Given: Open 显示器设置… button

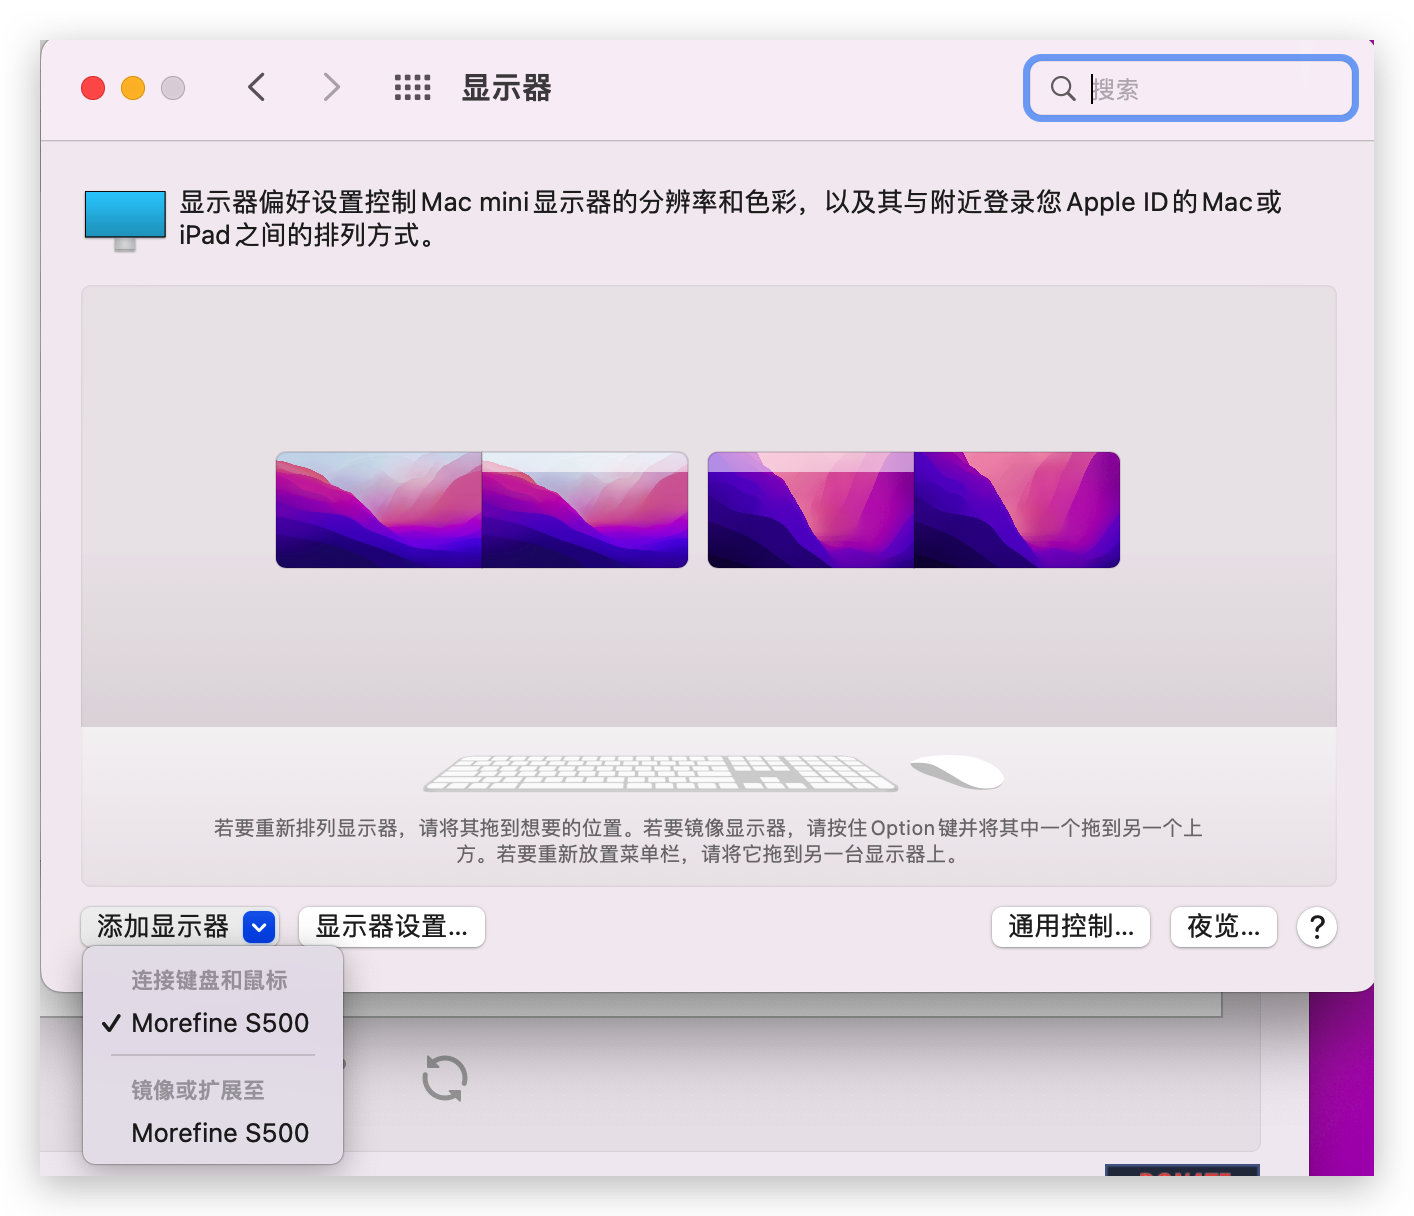Looking at the screenshot, I should tap(392, 927).
